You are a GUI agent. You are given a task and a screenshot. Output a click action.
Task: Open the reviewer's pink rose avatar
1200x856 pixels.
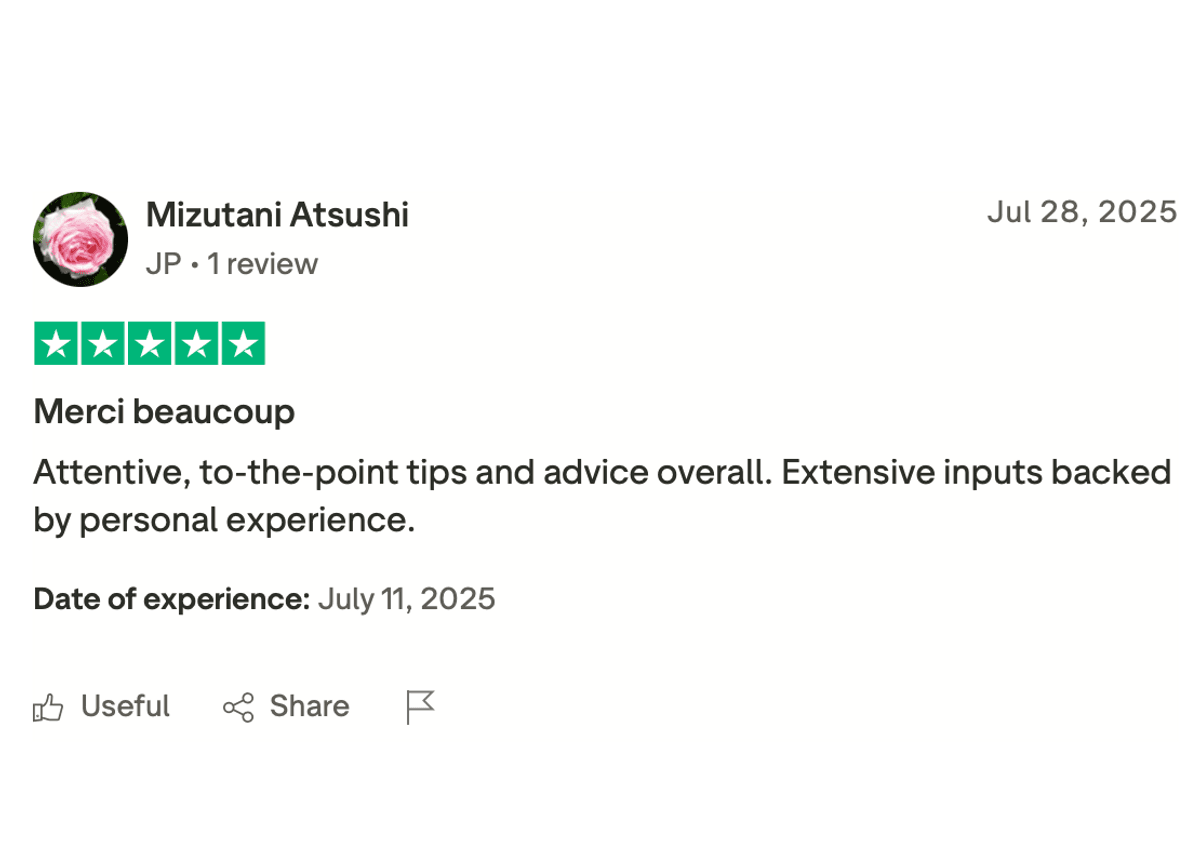pyautogui.click(x=80, y=239)
